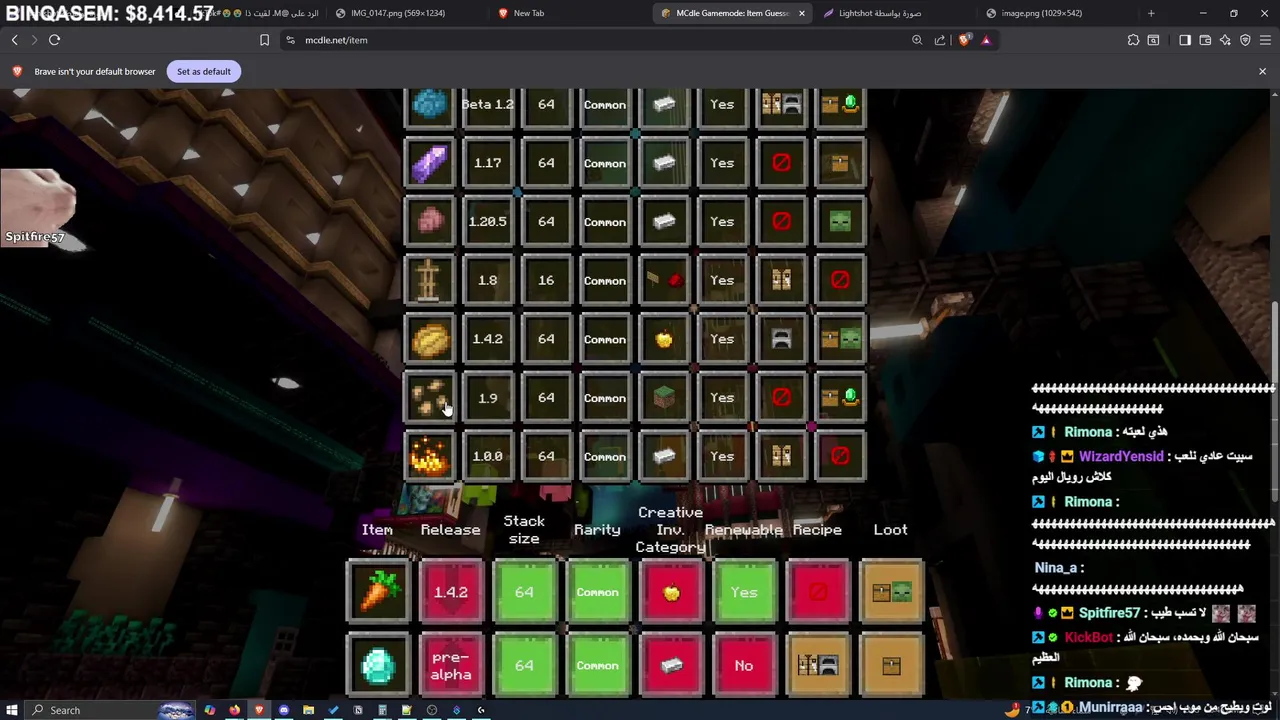Image resolution: width=1280 pixels, height=720 pixels.
Task: Share this page icon
Action: [940, 40]
